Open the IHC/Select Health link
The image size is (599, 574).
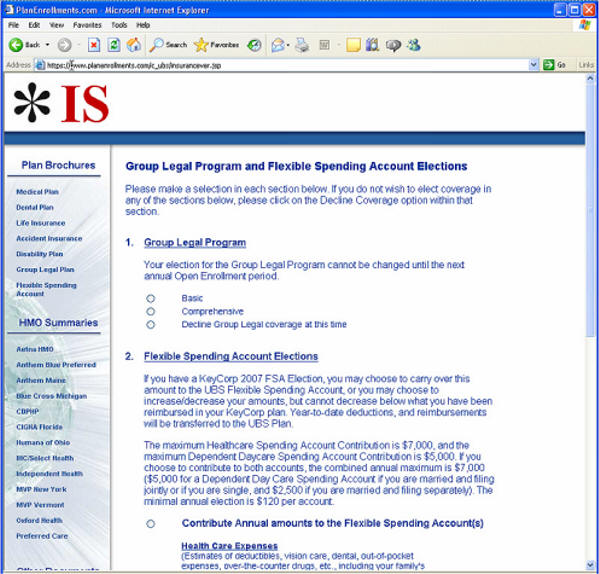(45, 458)
